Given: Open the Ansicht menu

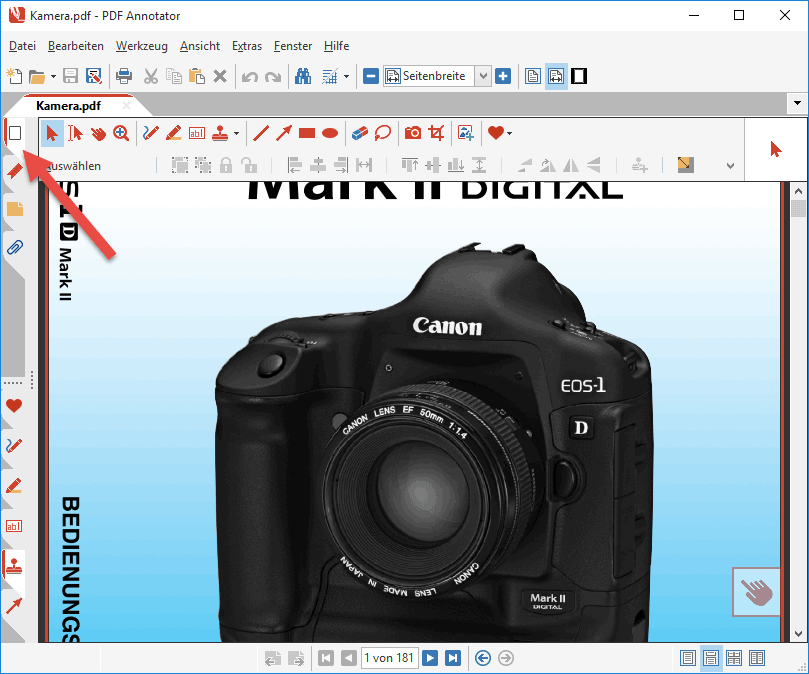Looking at the screenshot, I should click(x=200, y=46).
